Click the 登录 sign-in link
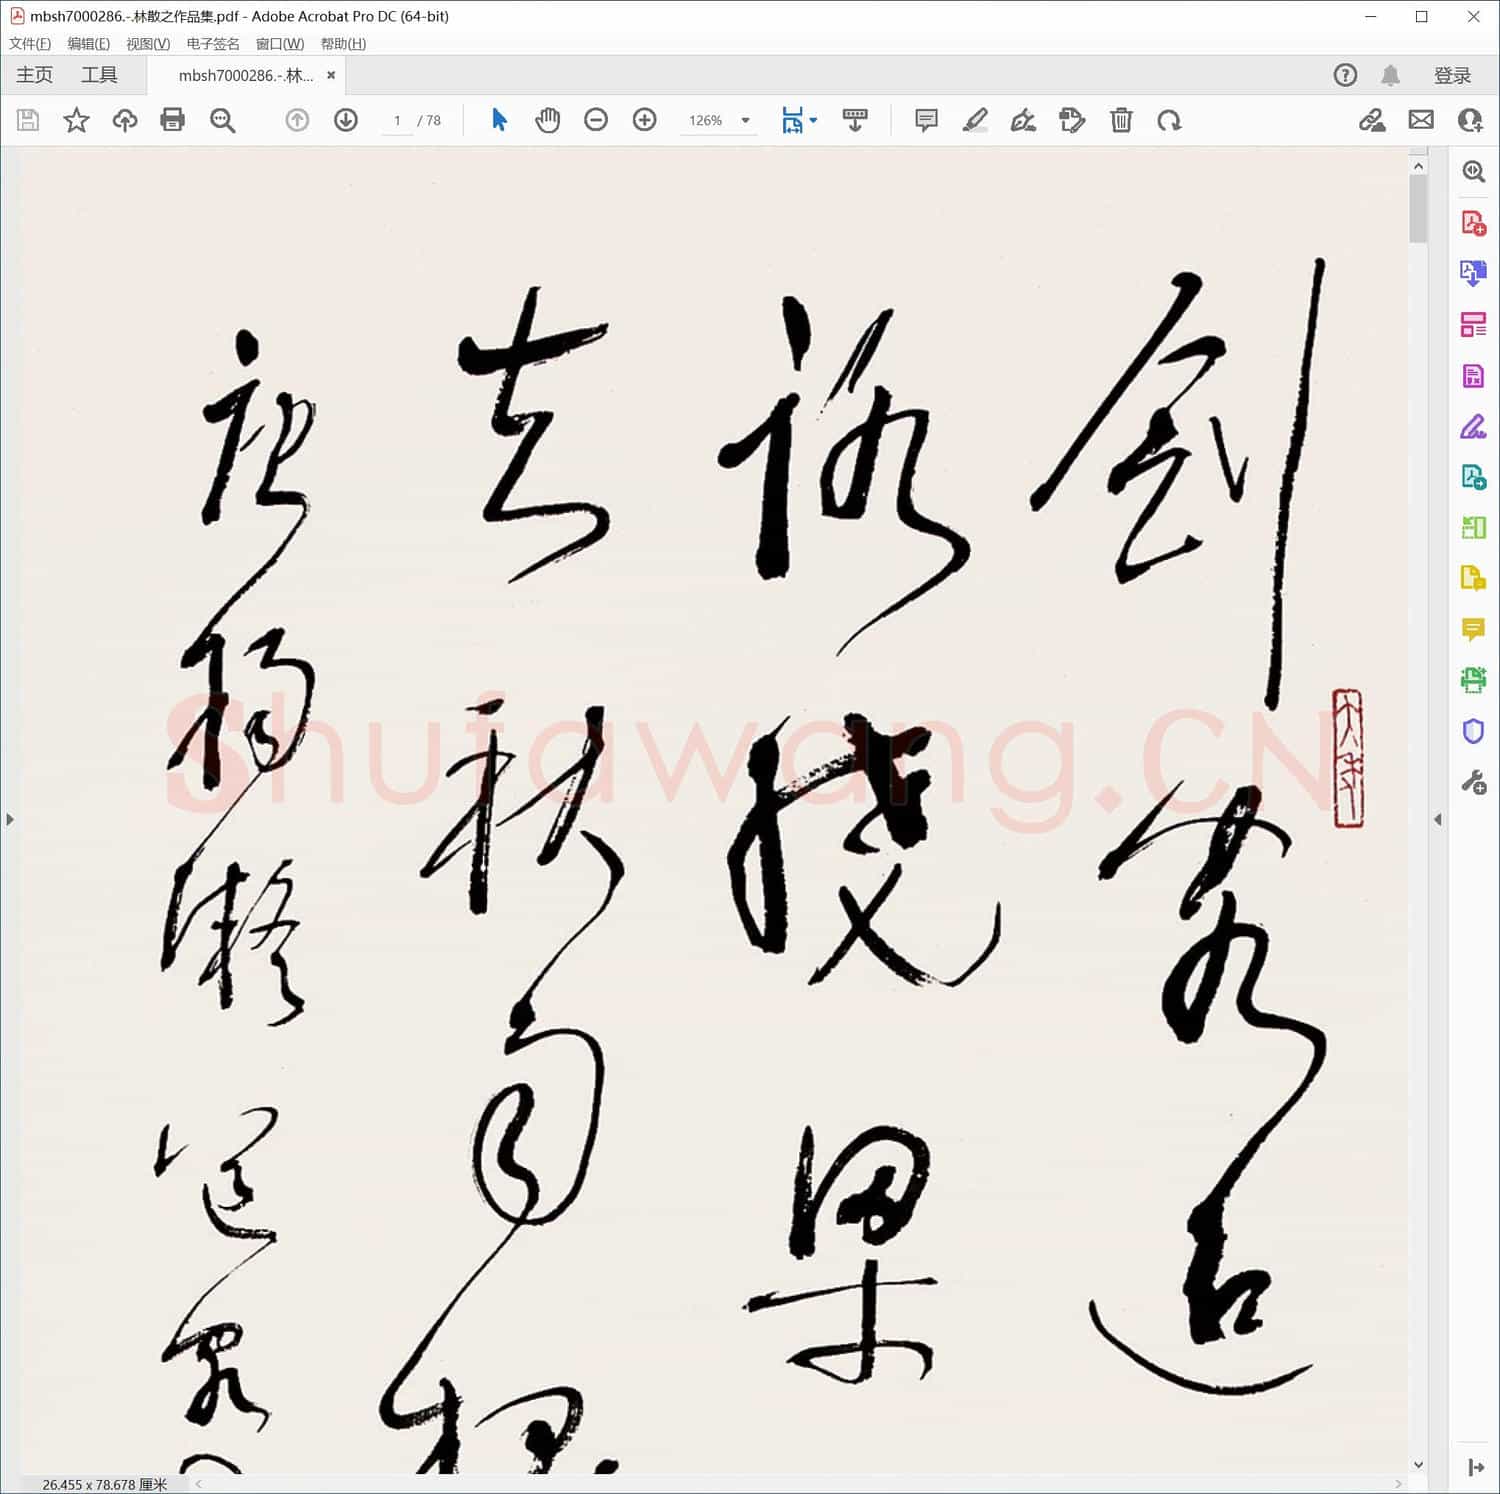1500x1494 pixels. pos(1452,74)
